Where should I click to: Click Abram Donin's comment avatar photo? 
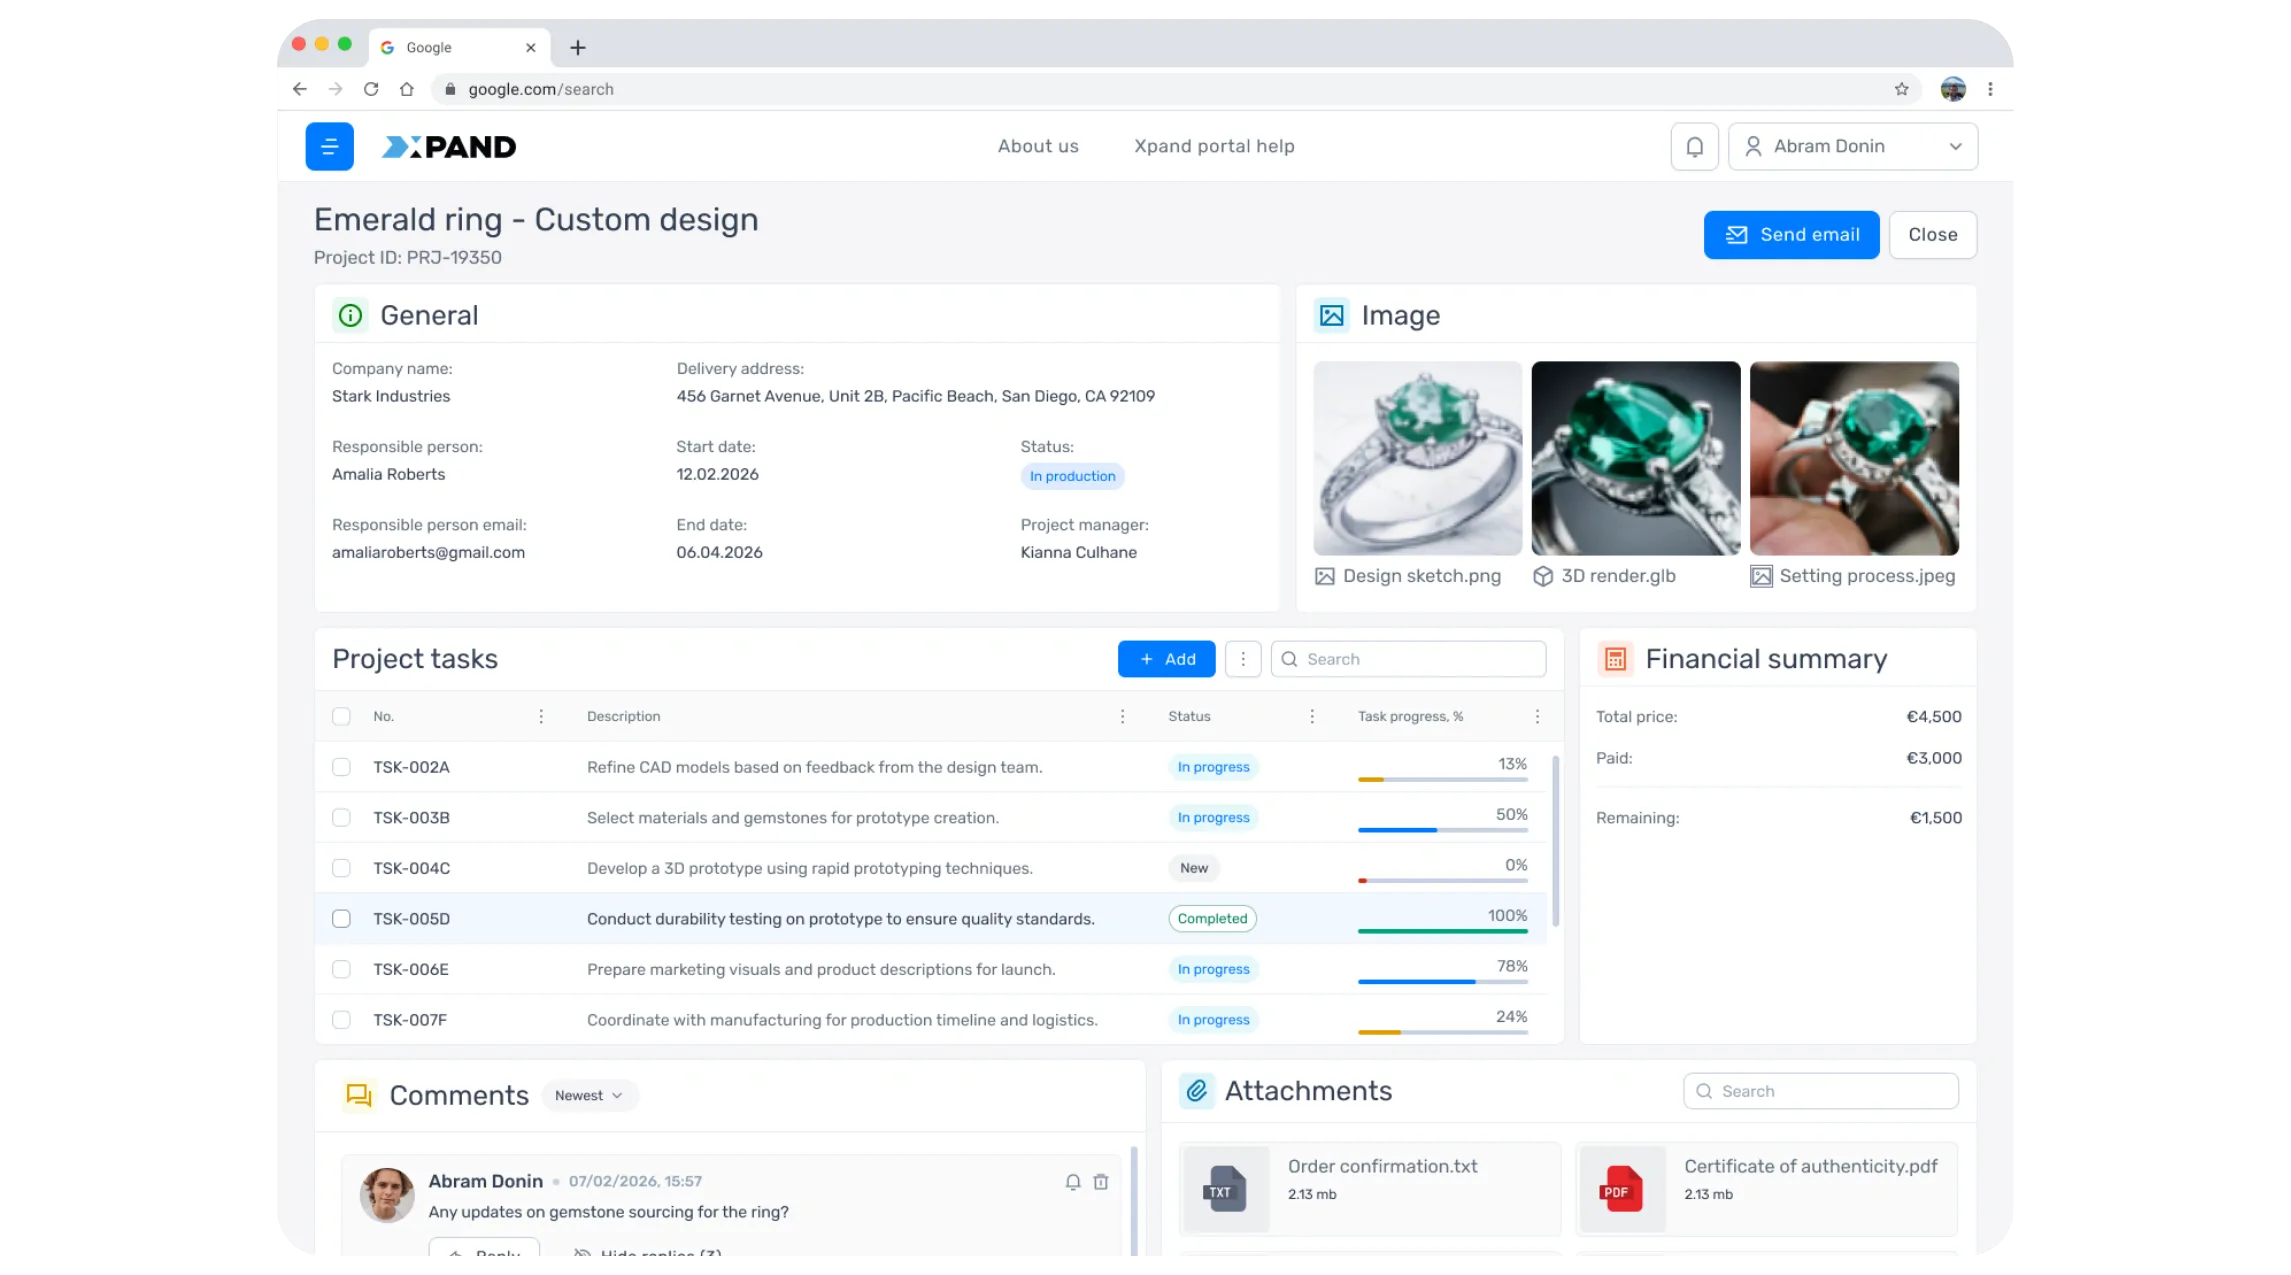tap(387, 1195)
